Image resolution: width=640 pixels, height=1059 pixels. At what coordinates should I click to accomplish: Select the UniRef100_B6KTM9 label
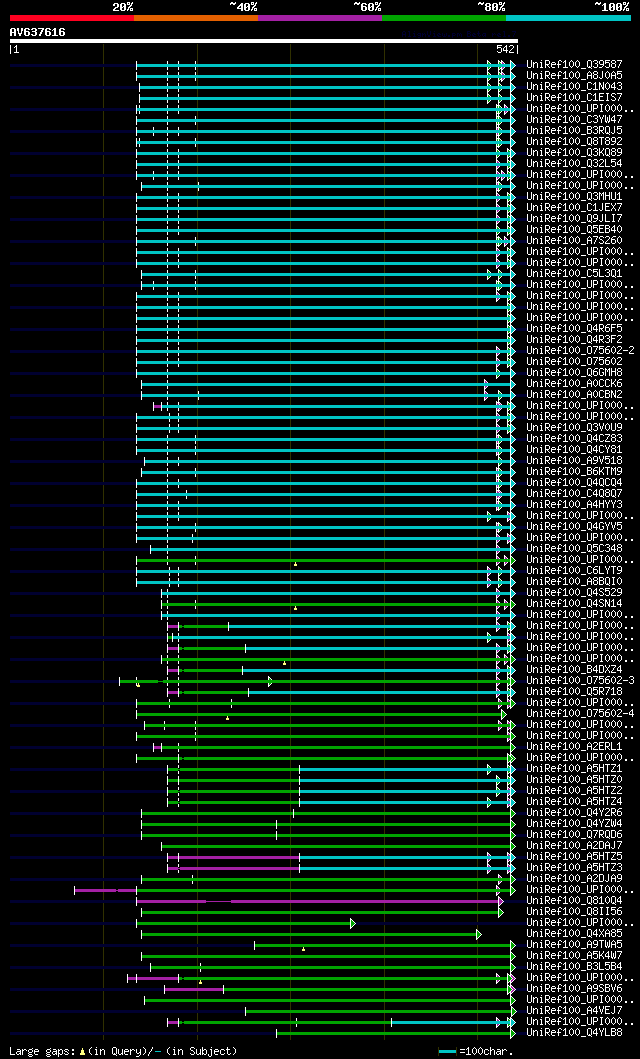tap(575, 471)
